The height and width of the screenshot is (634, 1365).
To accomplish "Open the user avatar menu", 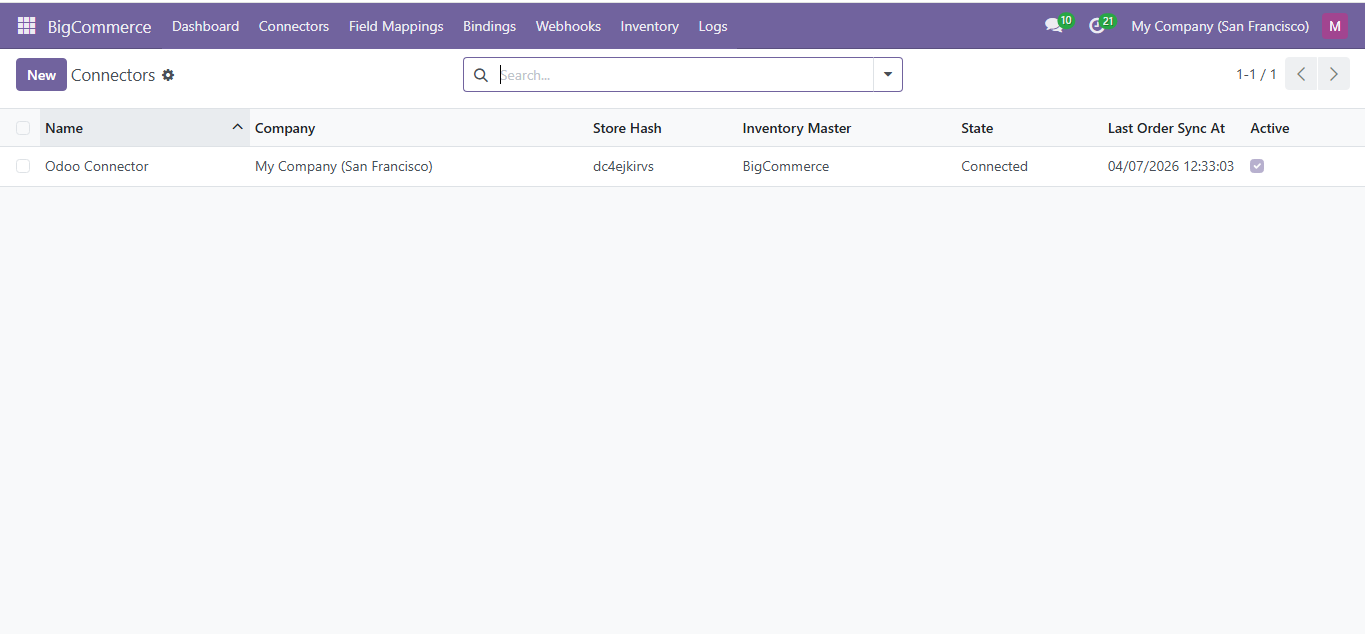I will [1335, 25].
